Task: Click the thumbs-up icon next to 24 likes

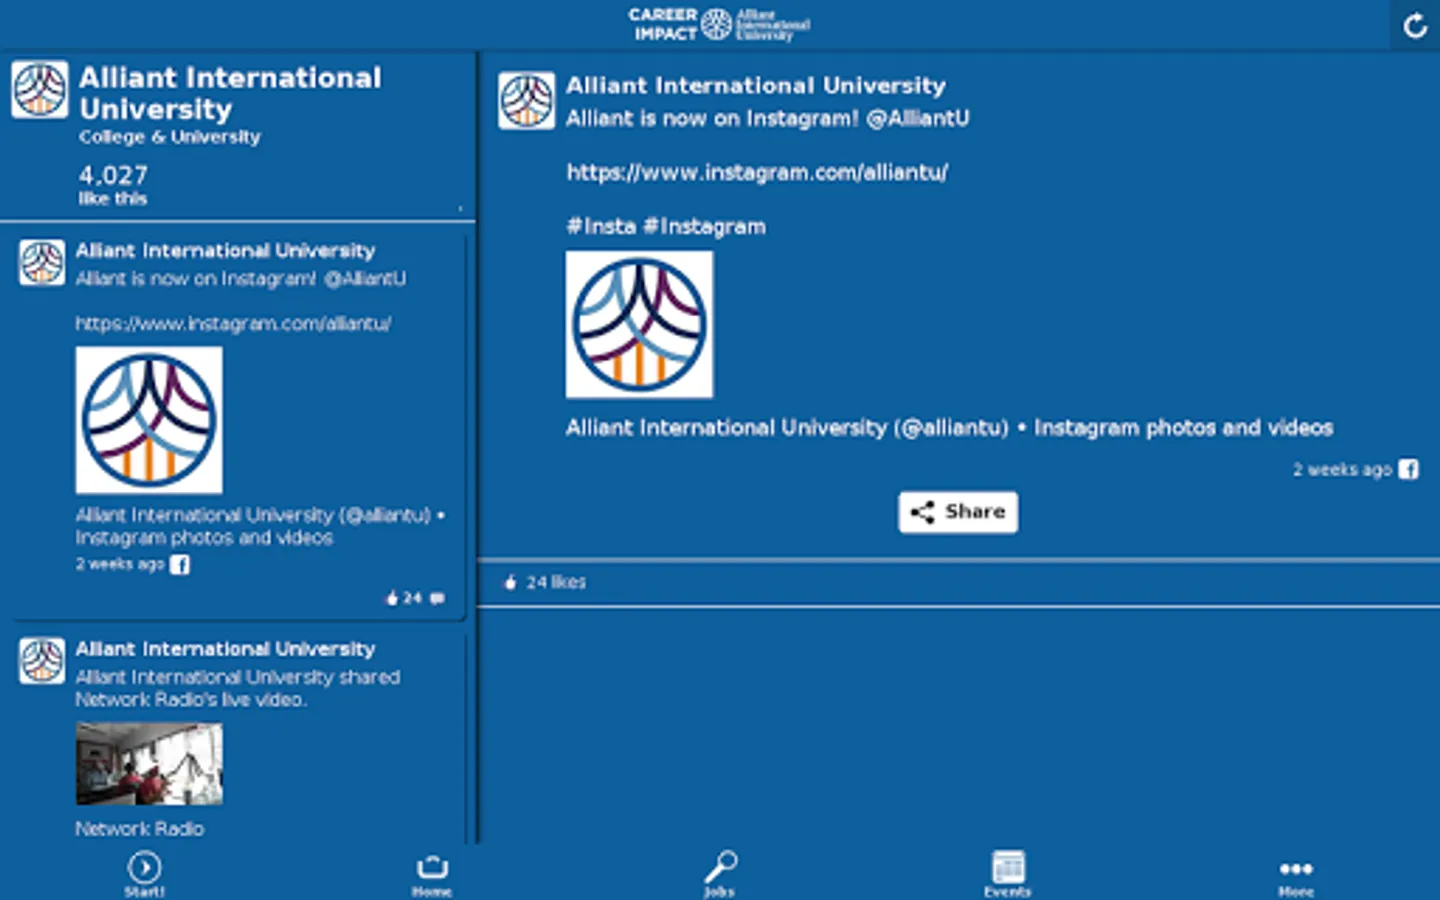Action: click(510, 582)
